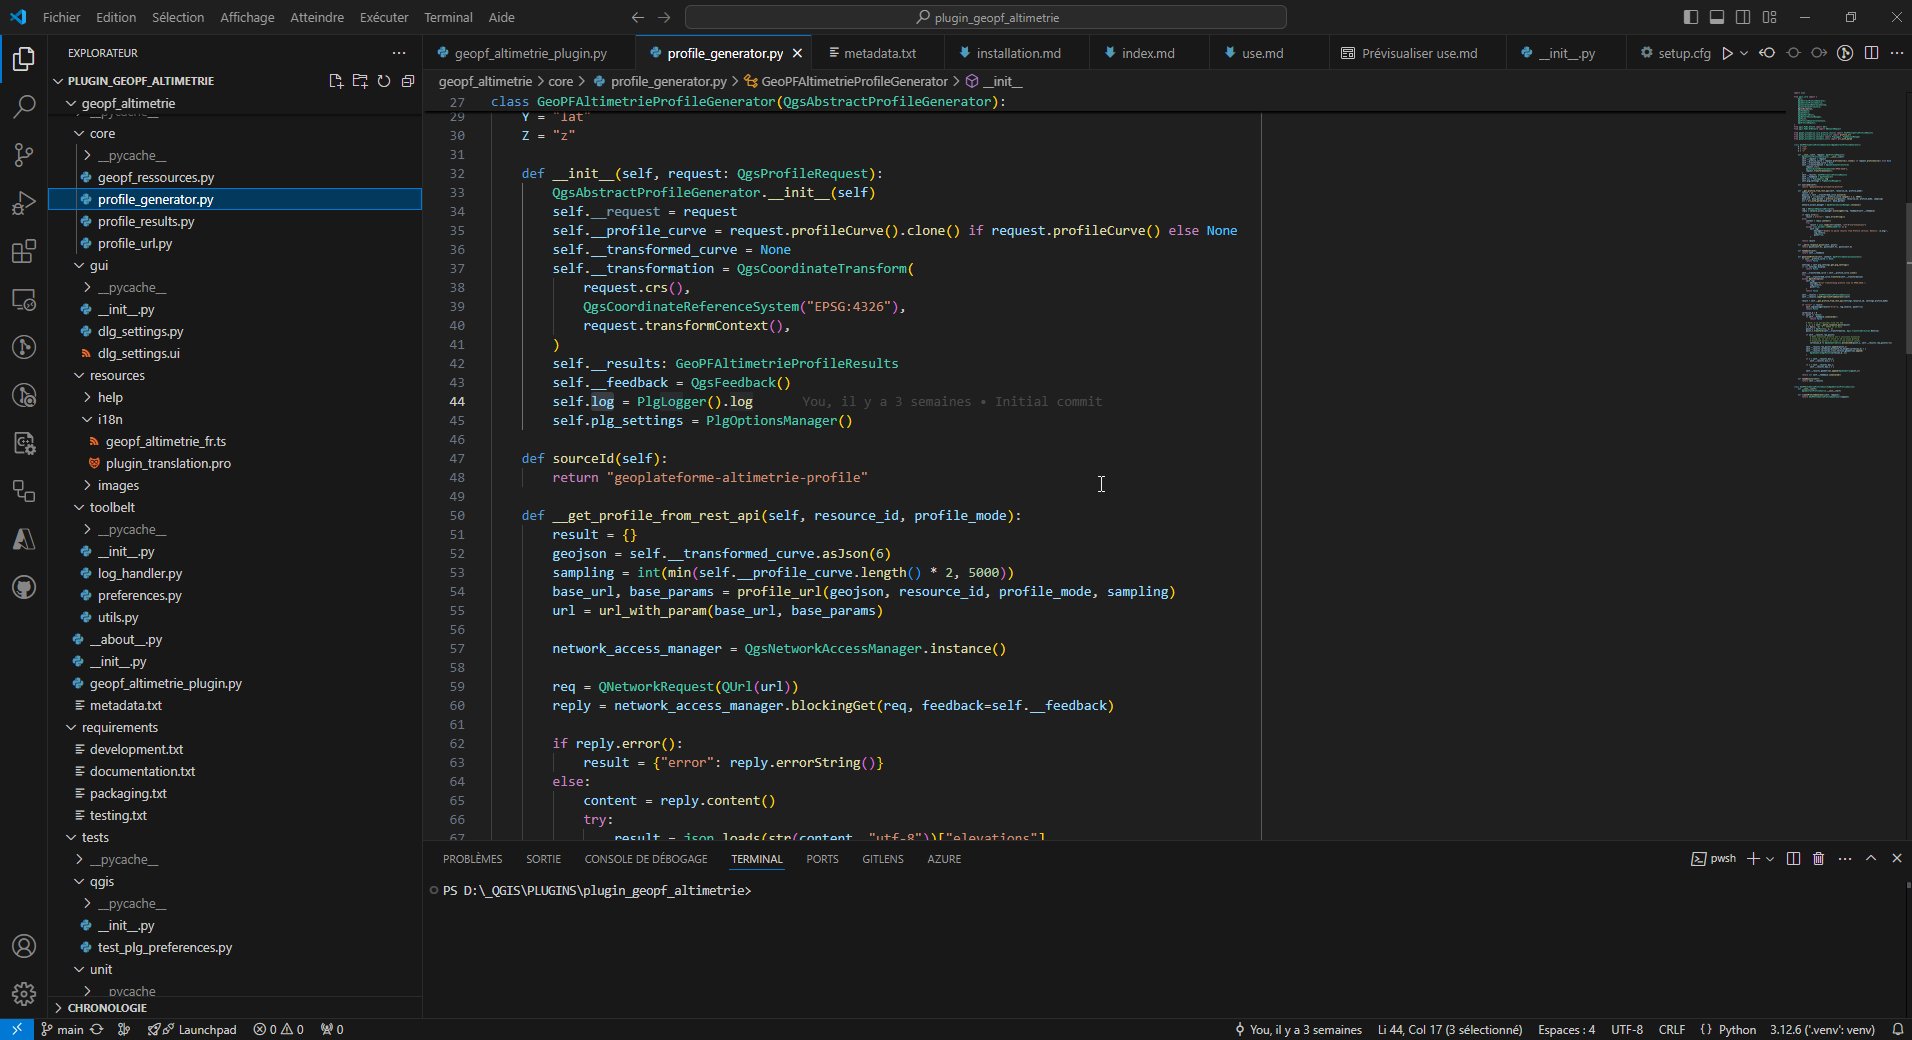Create a new file in explorer header
The image size is (1912, 1040).
336,81
